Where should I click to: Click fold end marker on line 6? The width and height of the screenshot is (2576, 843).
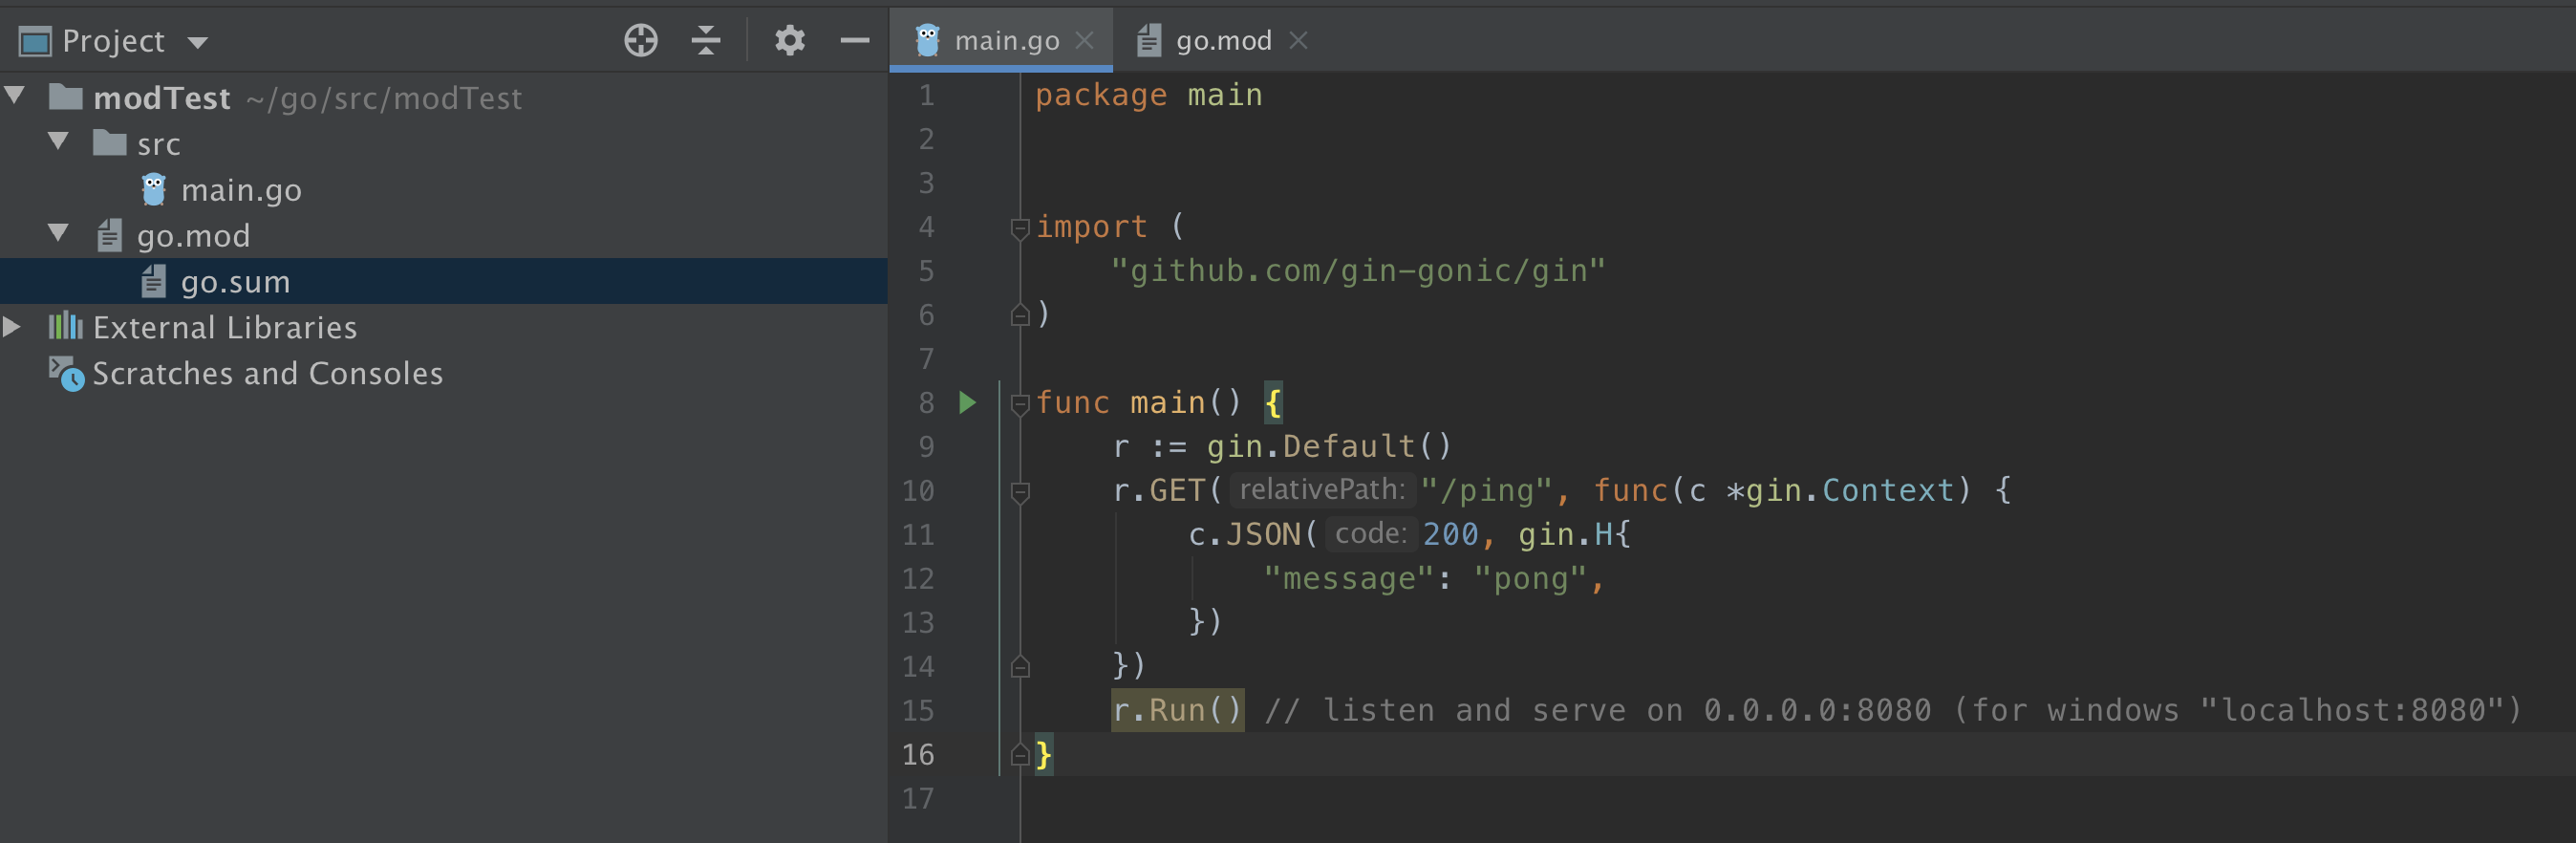1020,315
